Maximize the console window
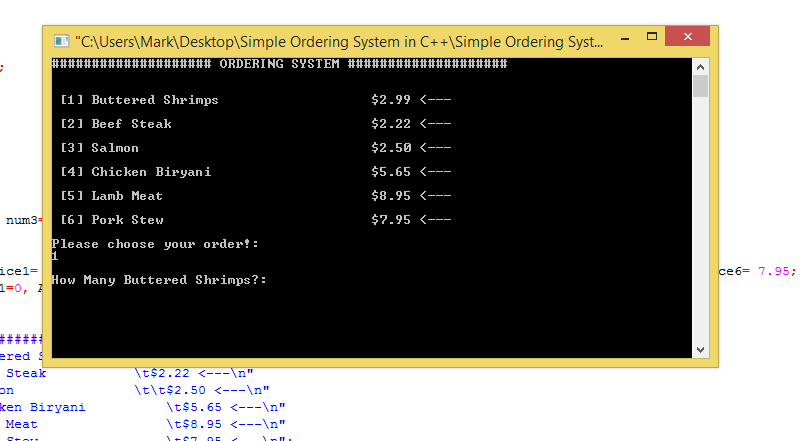This screenshot has height=441, width=811. tap(652, 37)
